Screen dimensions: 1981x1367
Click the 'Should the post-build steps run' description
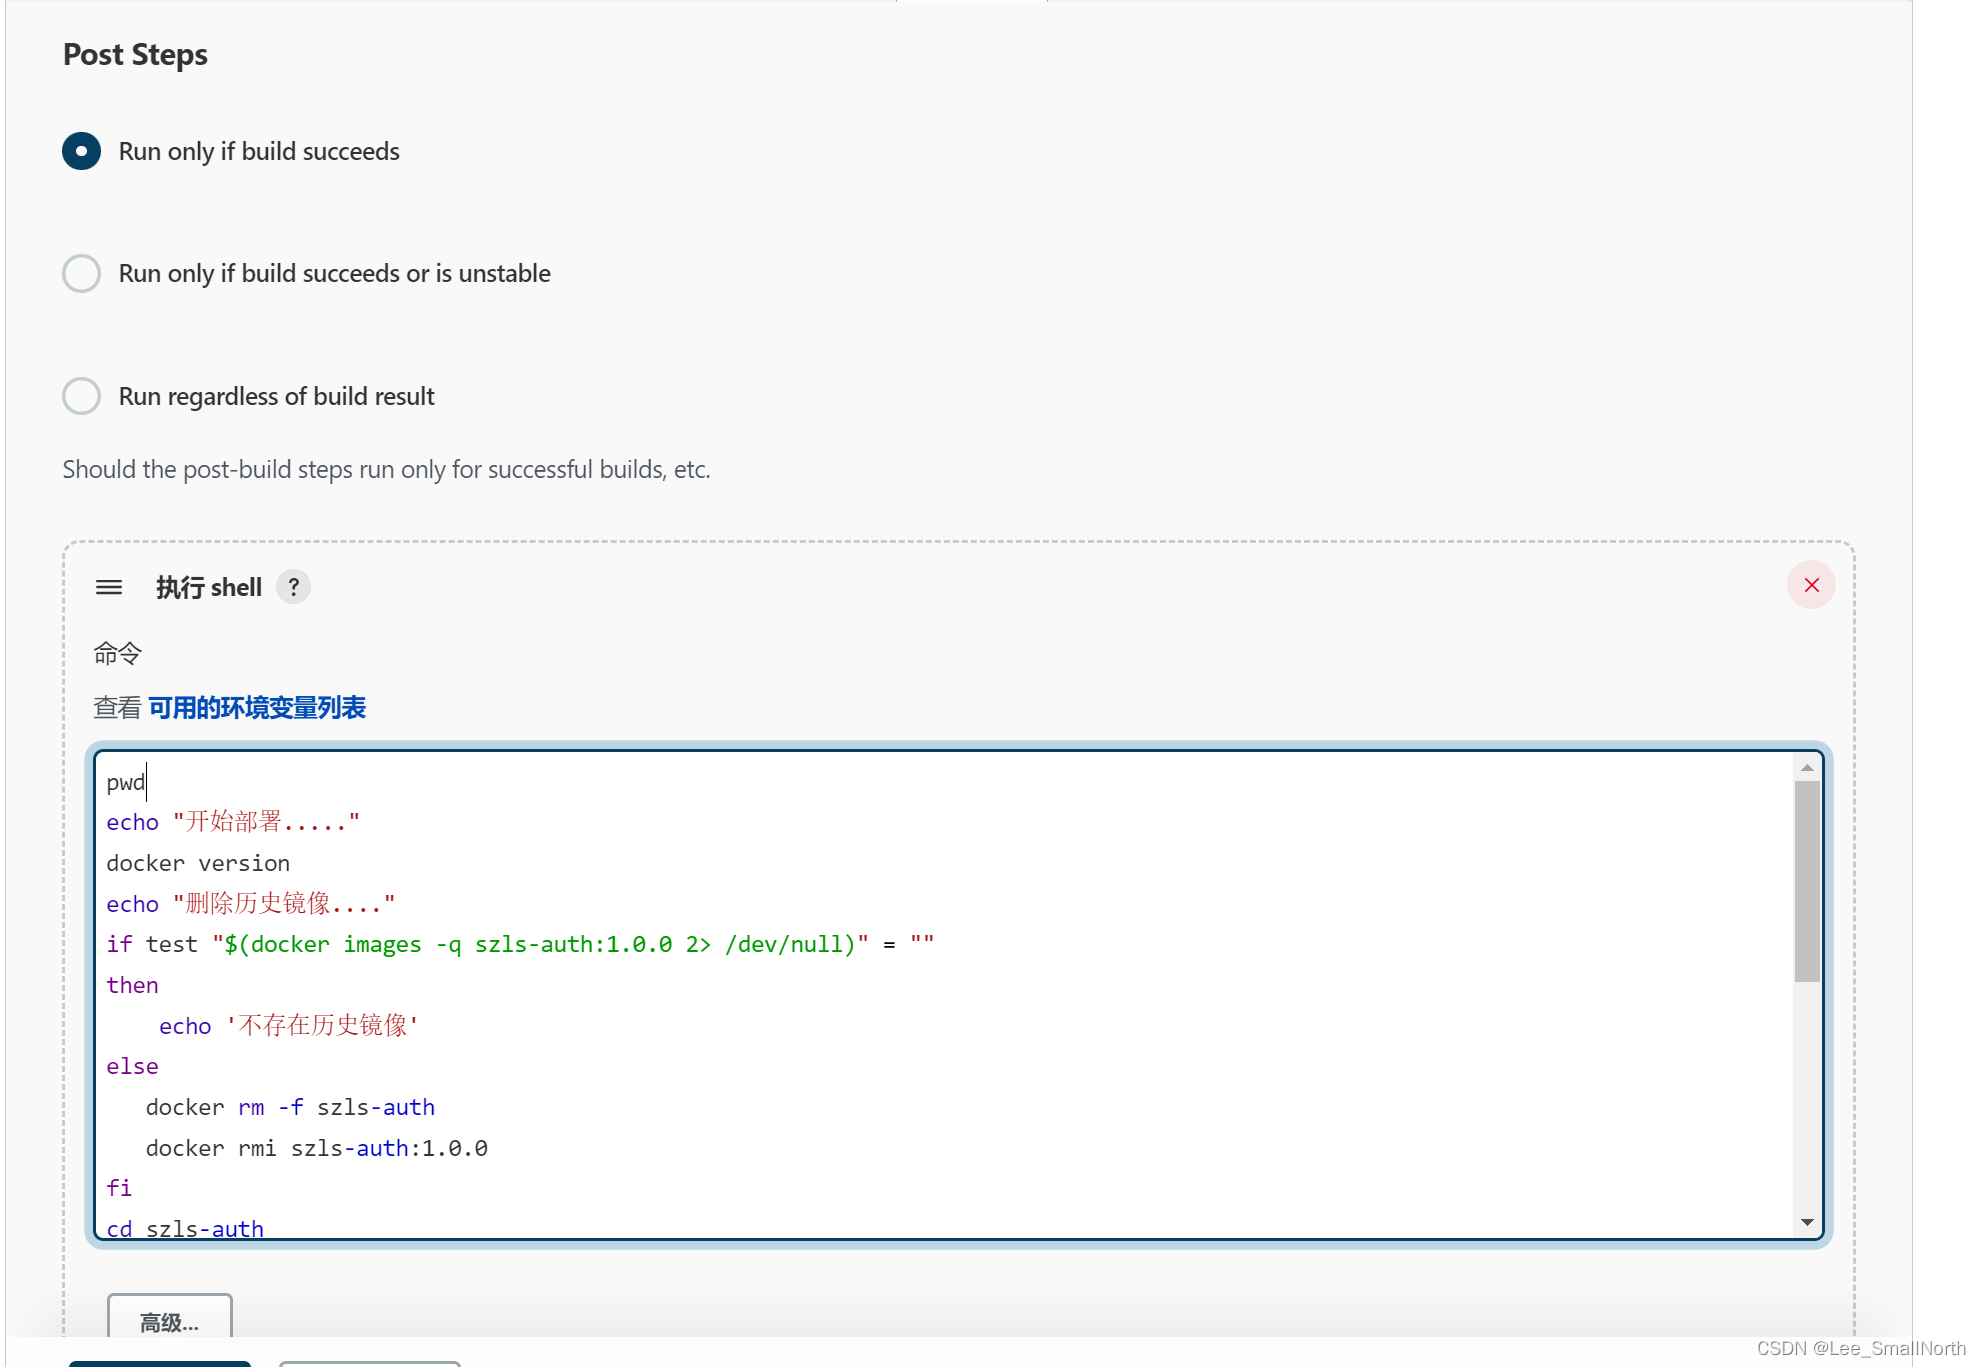tap(386, 469)
